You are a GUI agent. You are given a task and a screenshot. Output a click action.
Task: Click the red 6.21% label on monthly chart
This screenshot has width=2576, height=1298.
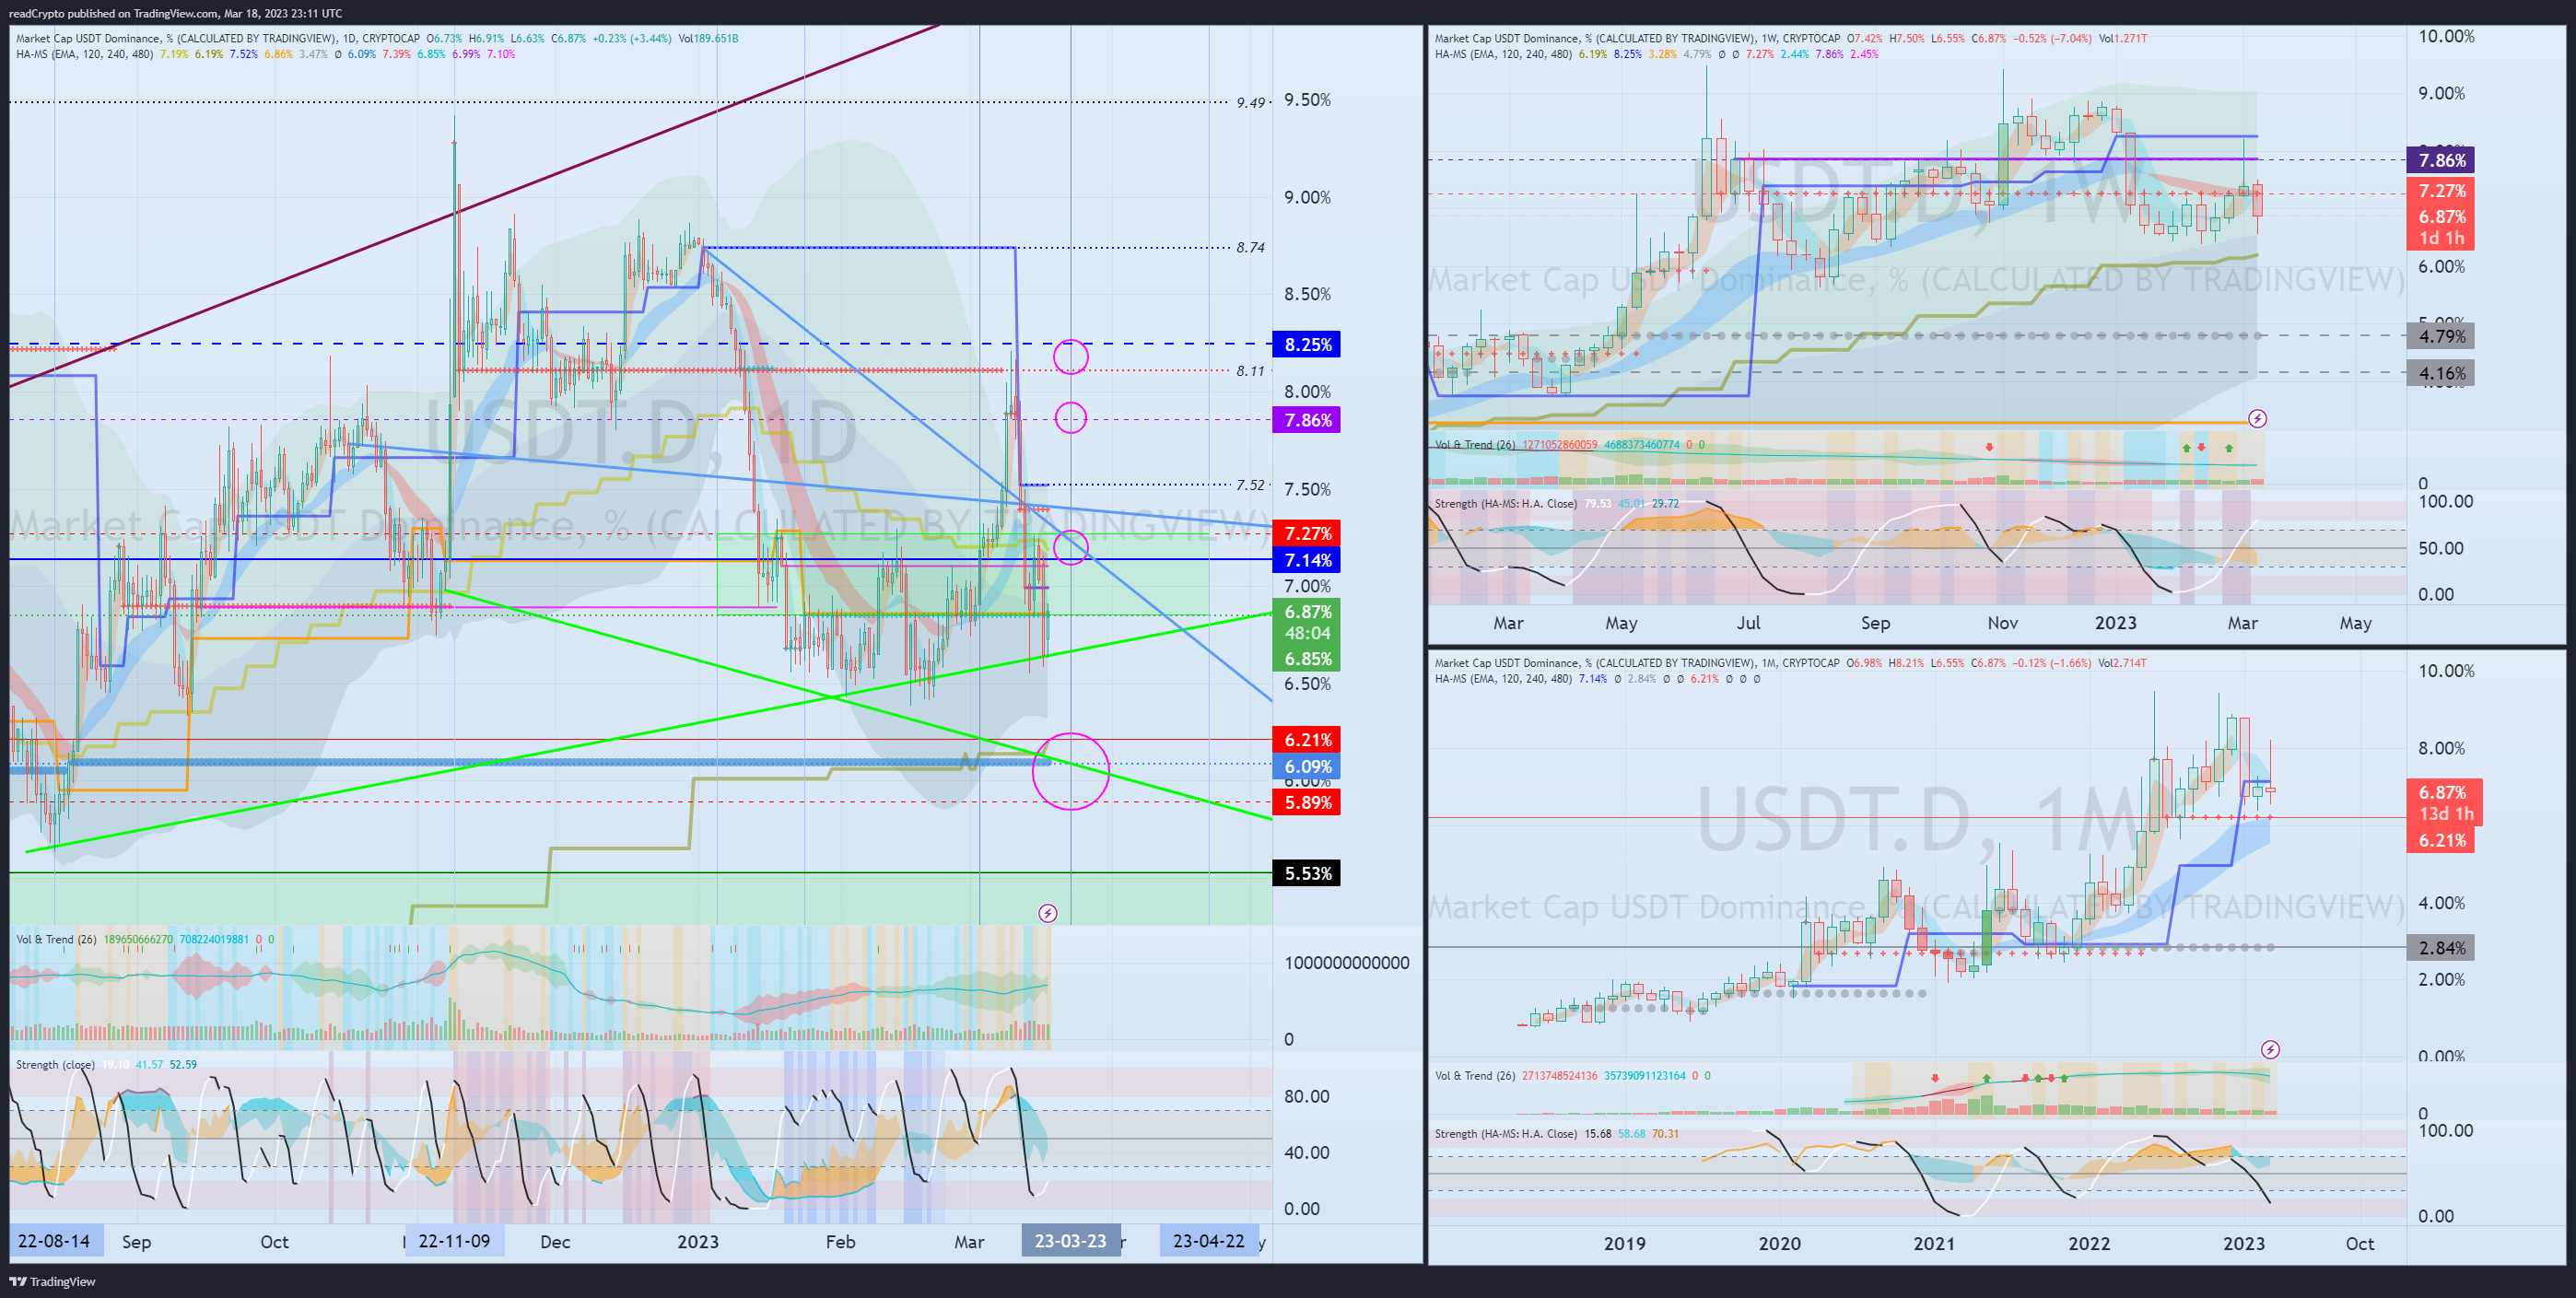[x=2440, y=840]
